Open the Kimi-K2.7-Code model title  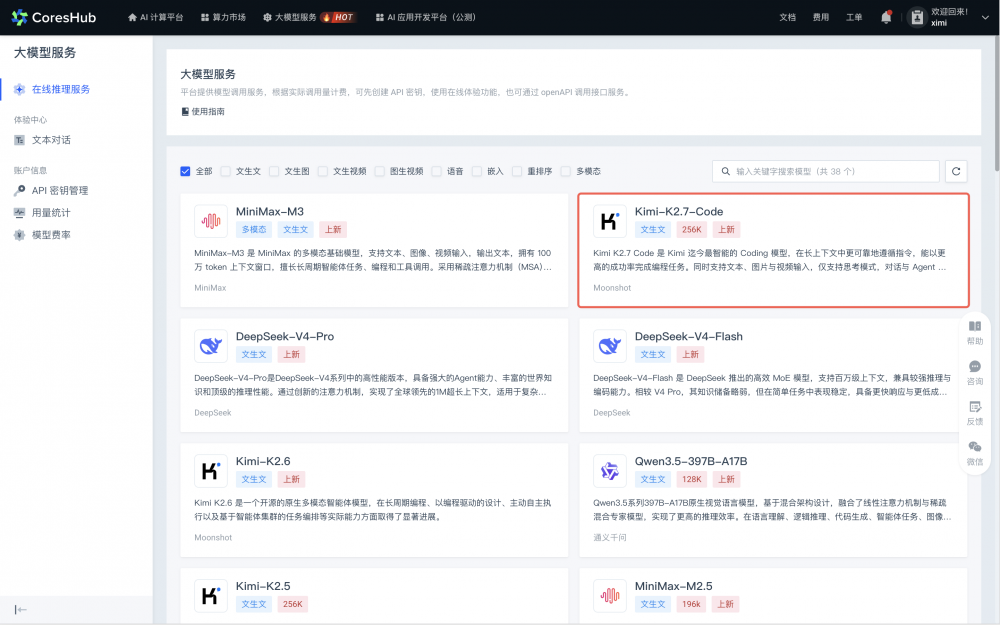(x=679, y=211)
